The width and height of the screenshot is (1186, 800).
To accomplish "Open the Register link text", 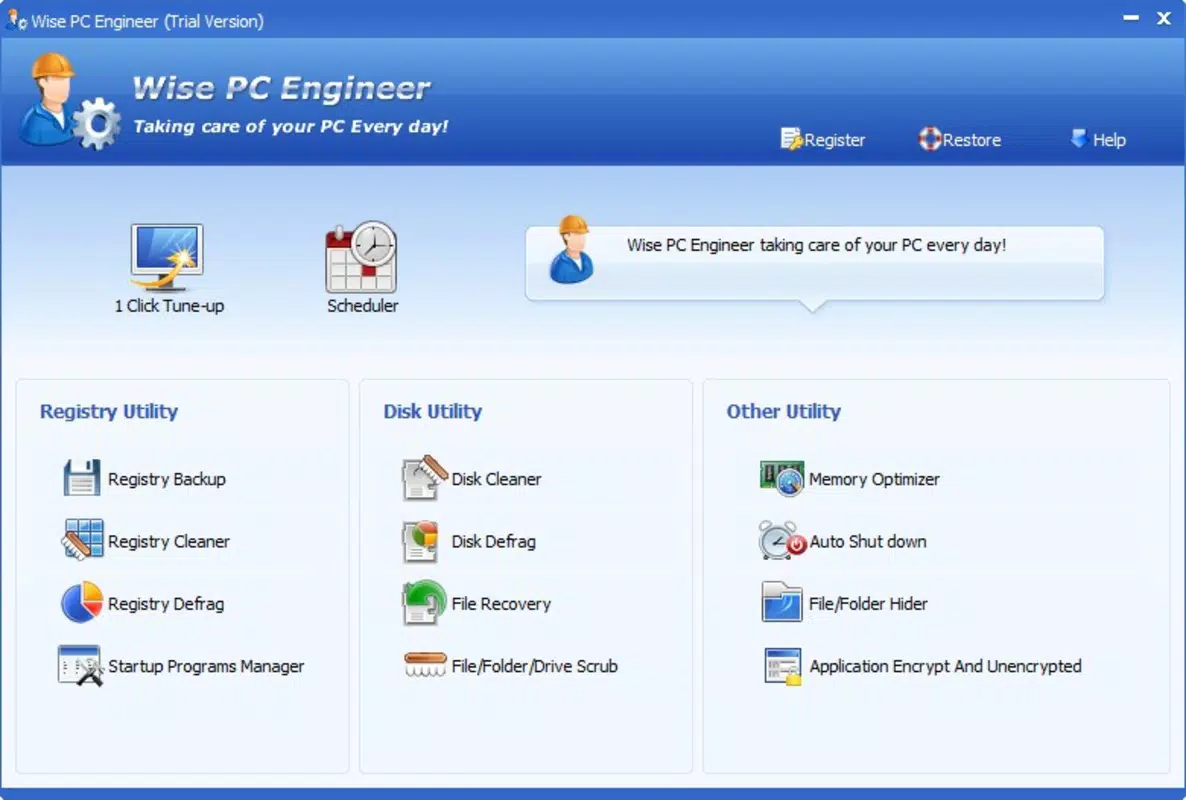I will (x=834, y=140).
